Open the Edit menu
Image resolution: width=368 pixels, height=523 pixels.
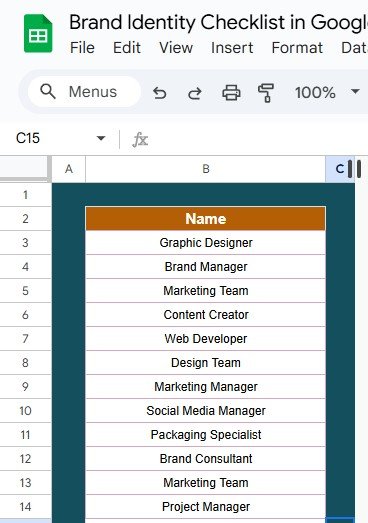click(127, 48)
